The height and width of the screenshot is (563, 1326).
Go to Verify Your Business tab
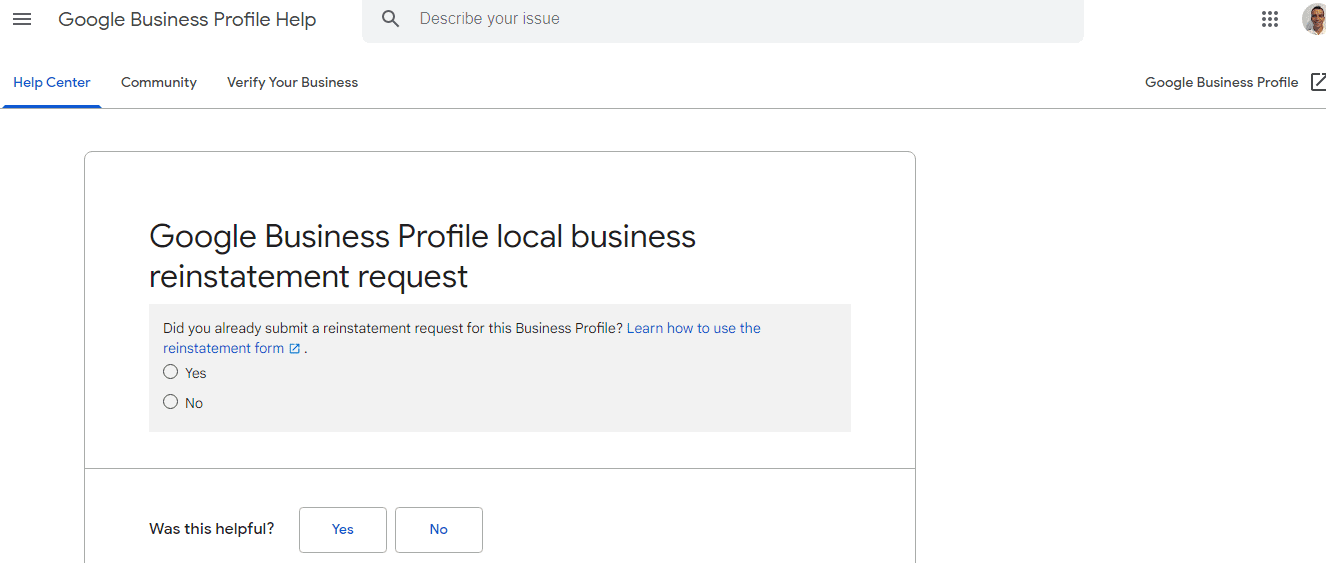click(x=292, y=82)
